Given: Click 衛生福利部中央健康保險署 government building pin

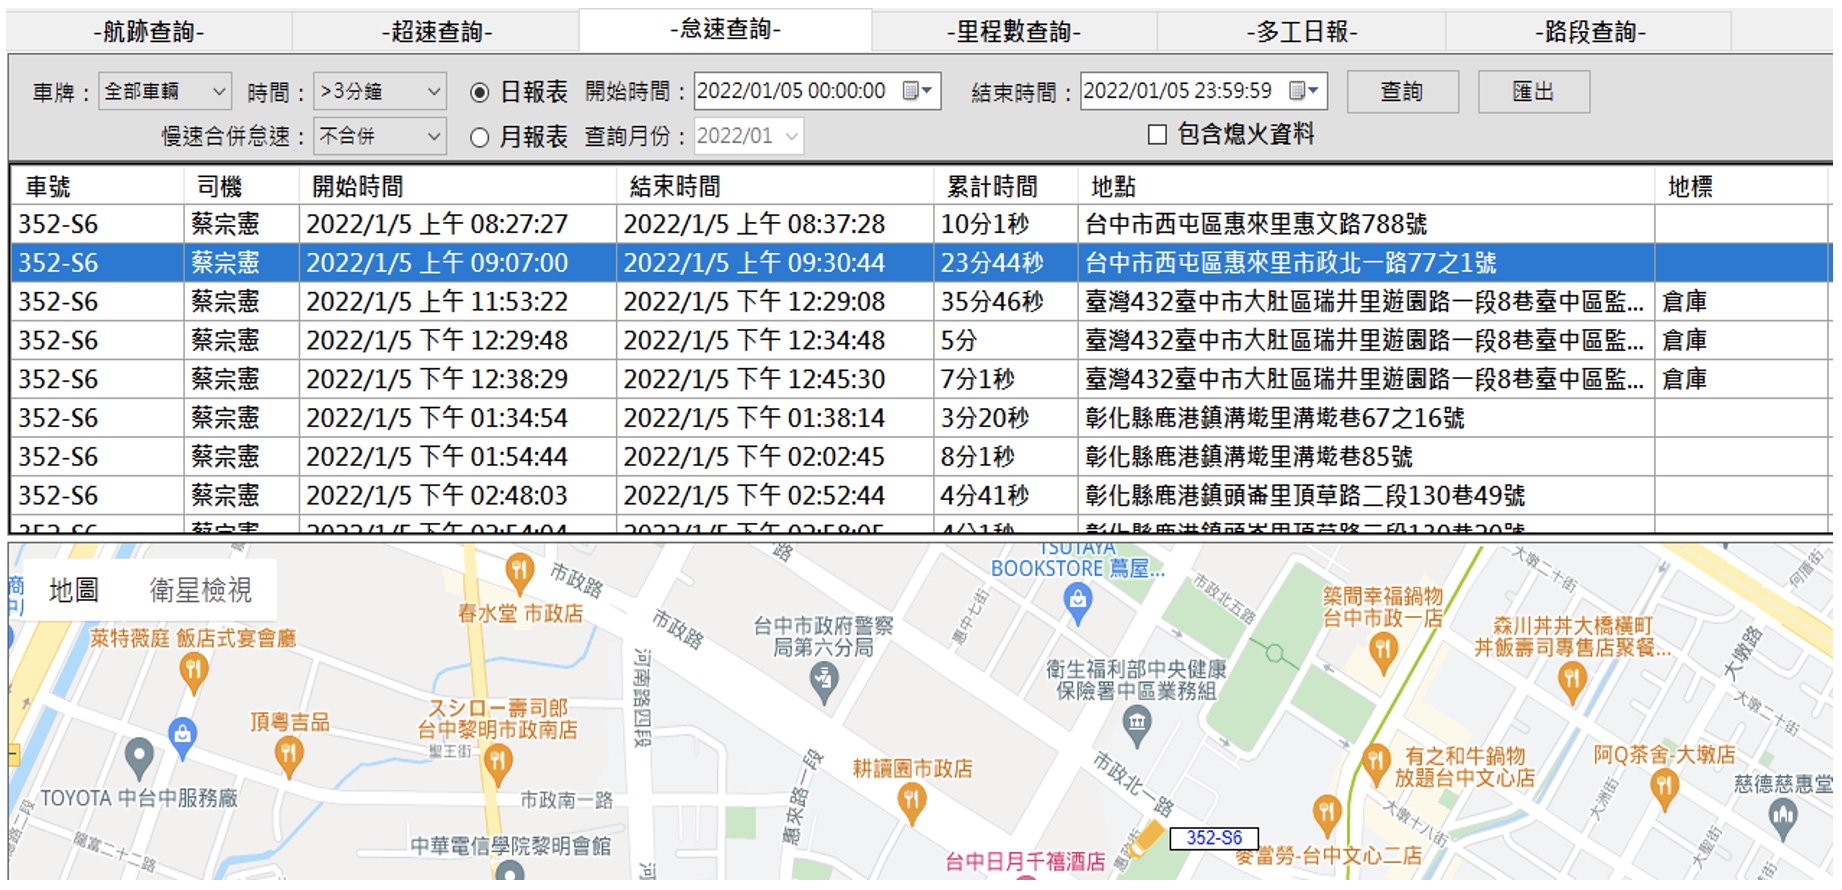Looking at the screenshot, I should click(x=1137, y=726).
